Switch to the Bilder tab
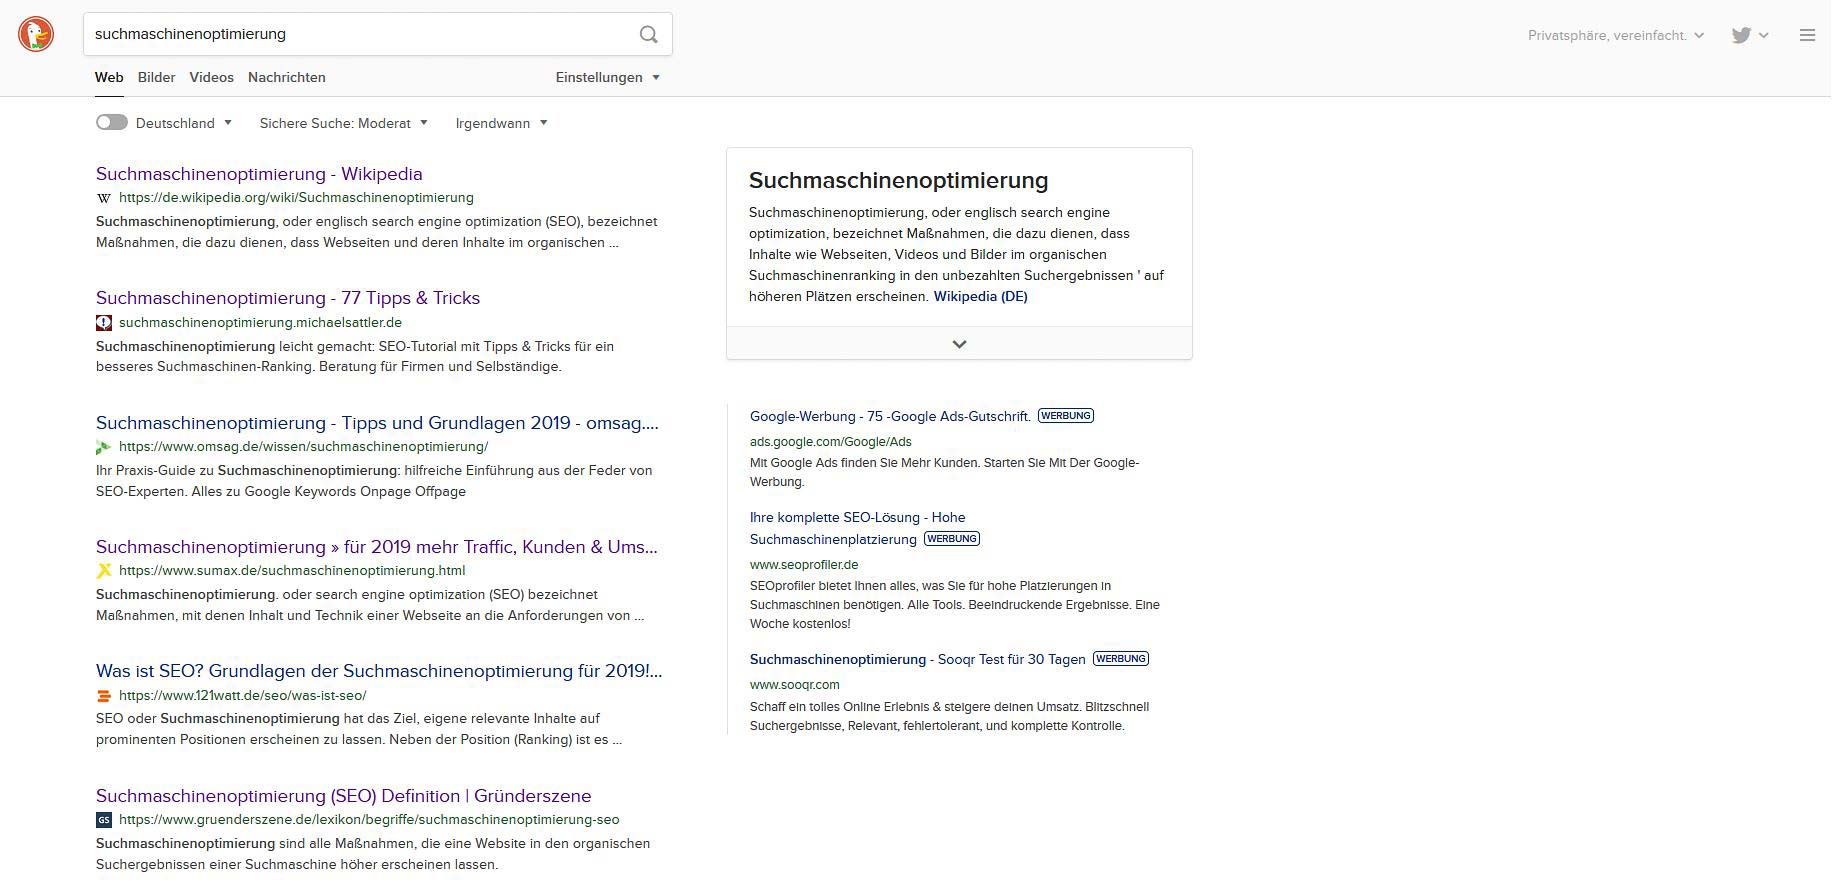 (157, 77)
